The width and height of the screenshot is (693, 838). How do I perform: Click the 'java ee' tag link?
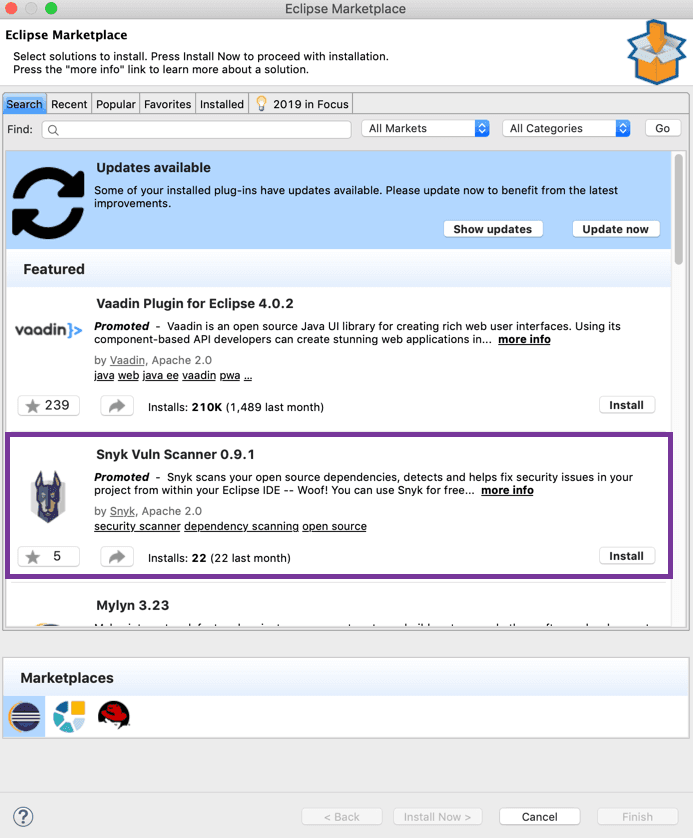click(x=160, y=375)
